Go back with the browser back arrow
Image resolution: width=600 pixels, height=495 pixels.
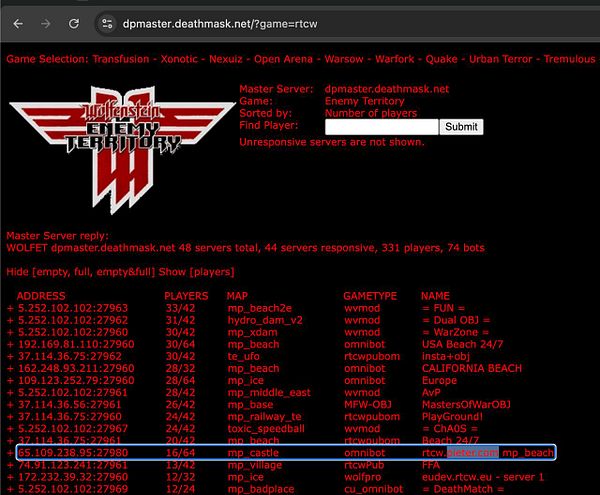pyautogui.click(x=18, y=24)
